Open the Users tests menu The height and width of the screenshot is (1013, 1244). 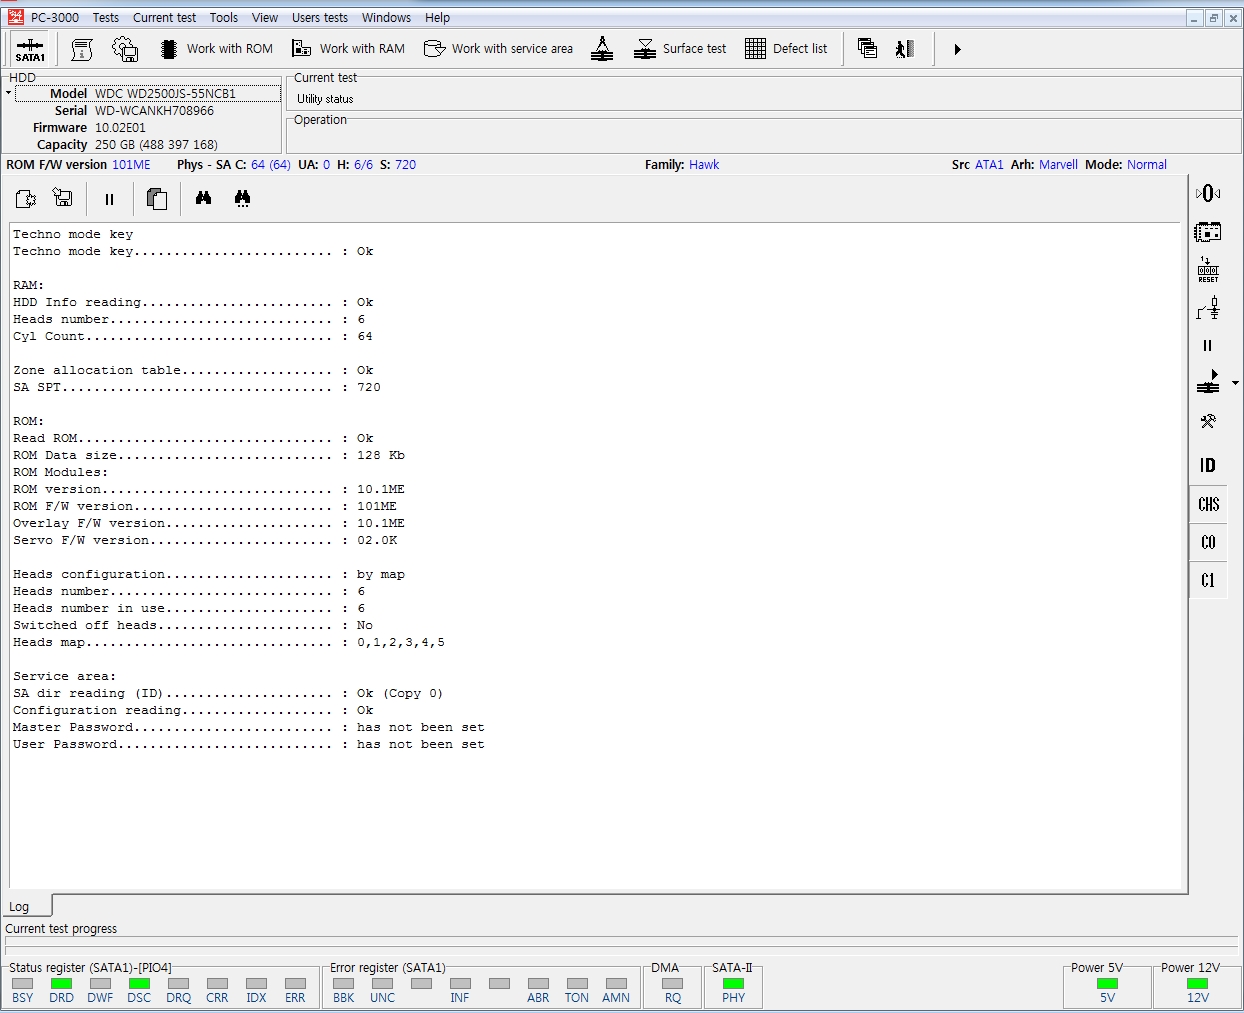pos(320,17)
